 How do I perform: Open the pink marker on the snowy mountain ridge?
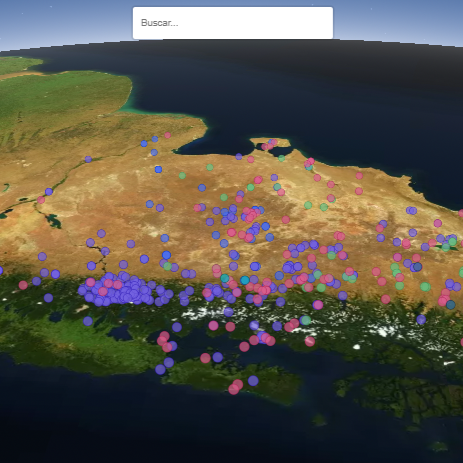pyautogui.click(x=310, y=341)
